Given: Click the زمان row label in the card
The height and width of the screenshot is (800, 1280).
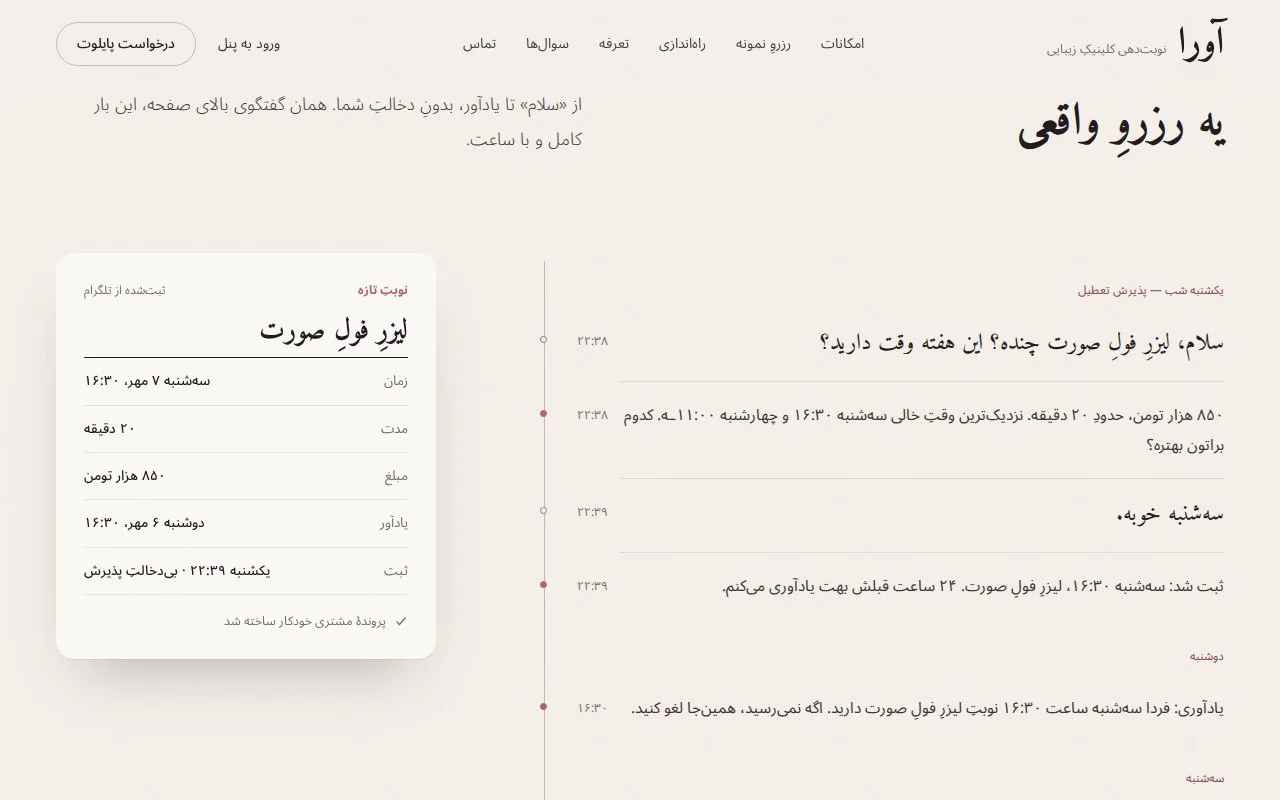Looking at the screenshot, I should click(x=396, y=381).
